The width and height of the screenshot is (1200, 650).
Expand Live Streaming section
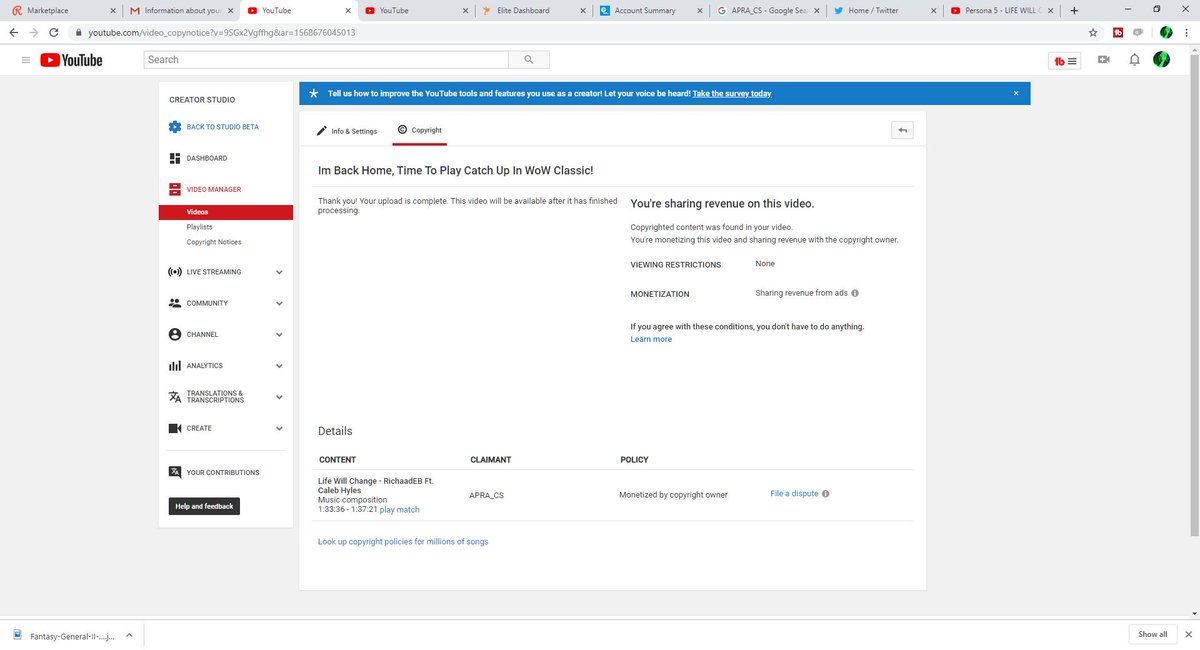tap(279, 272)
